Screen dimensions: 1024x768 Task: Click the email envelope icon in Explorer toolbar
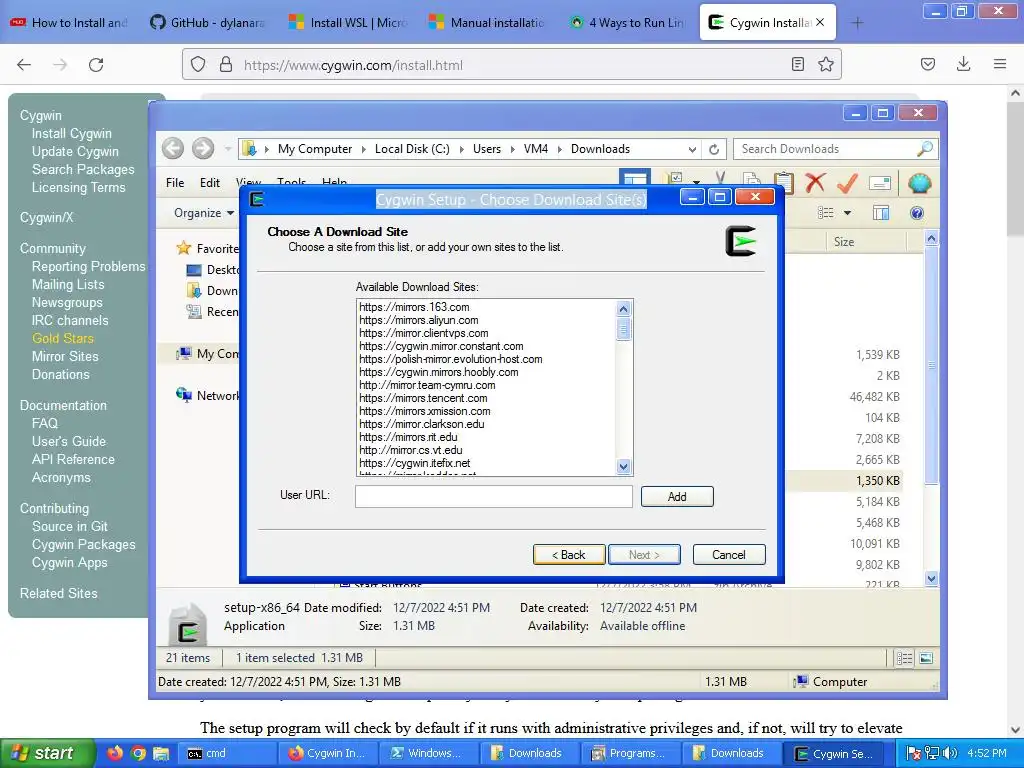click(880, 184)
